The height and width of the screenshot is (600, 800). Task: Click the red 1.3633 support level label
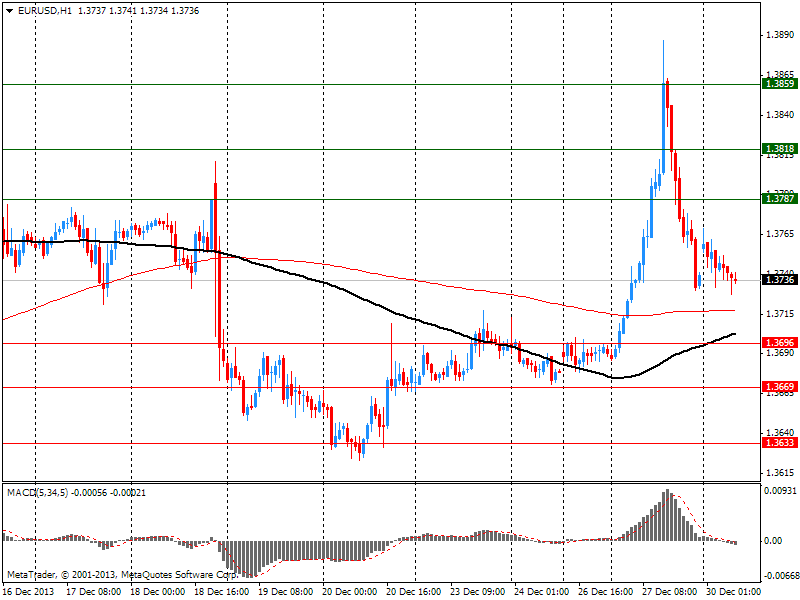[780, 442]
